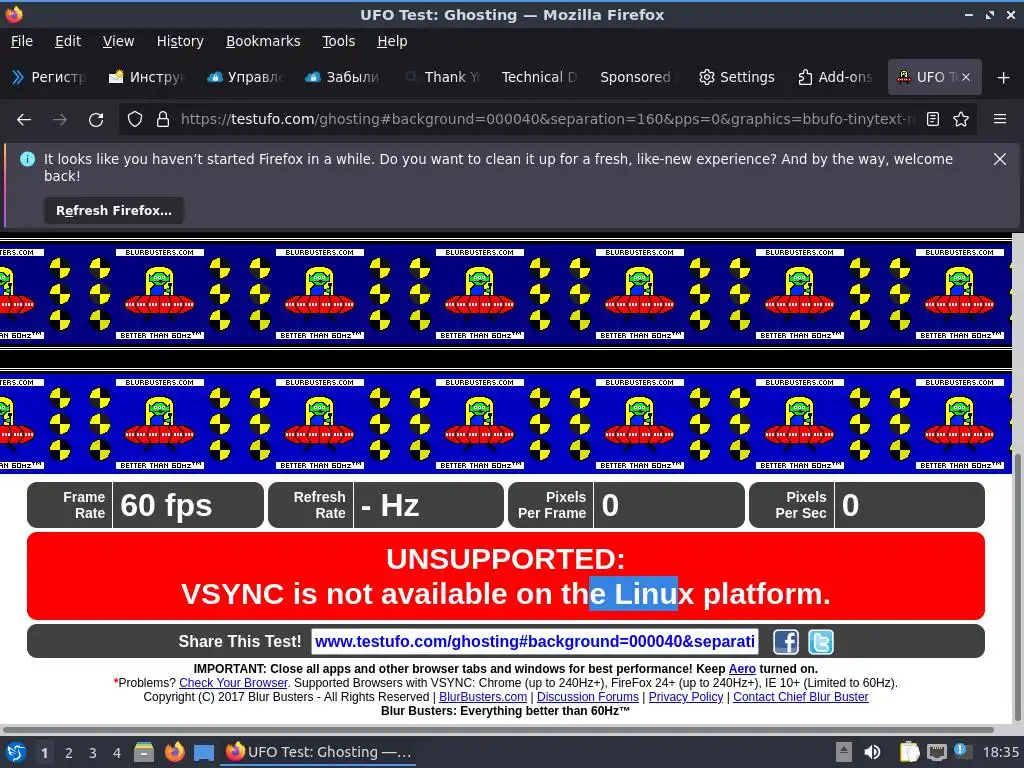Screen dimensions: 1024x768
Task: Share test on Facebook icon
Action: [x=786, y=642]
